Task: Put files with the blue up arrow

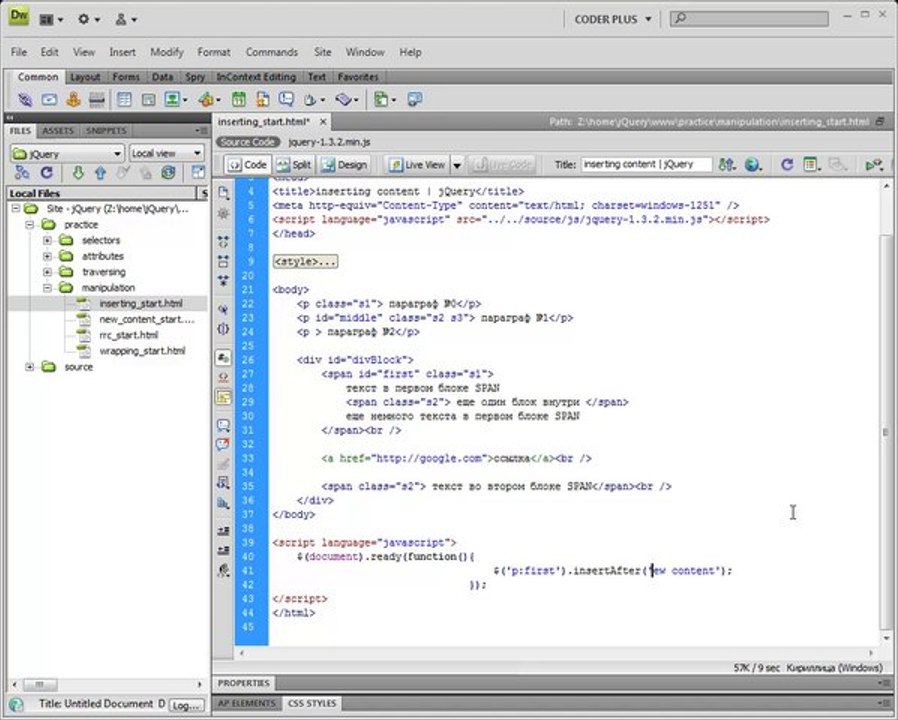Action: point(100,172)
